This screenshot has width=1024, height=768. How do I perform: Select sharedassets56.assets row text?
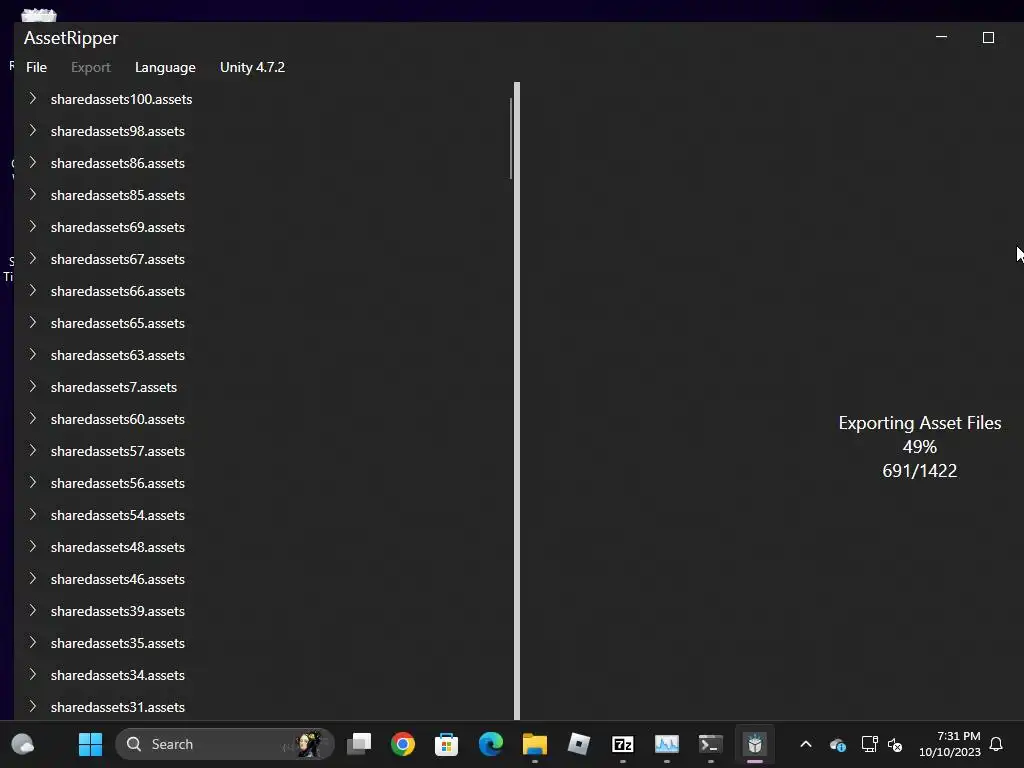click(x=118, y=483)
